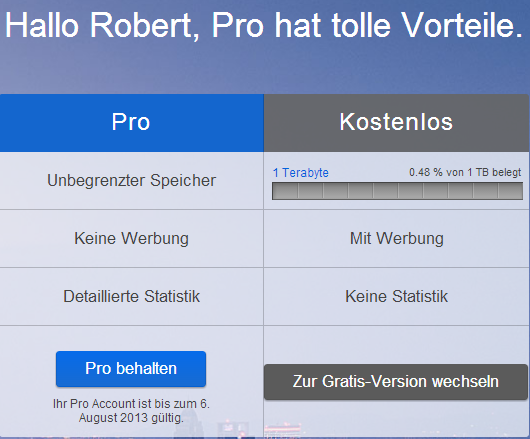Click the Mit Werbung feature cell
The height and width of the screenshot is (439, 530).
coord(396,239)
